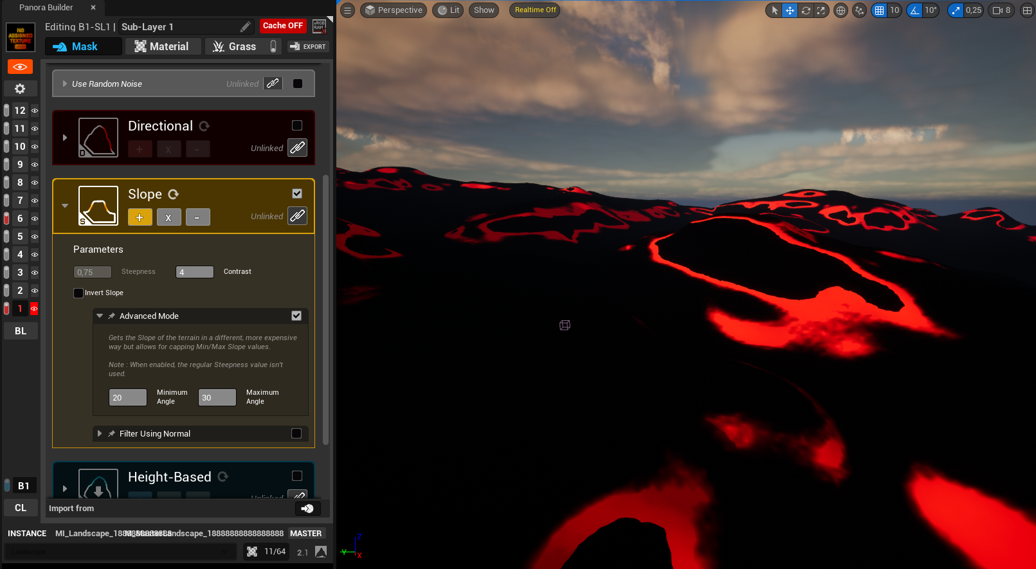Enable the Invert Slope checkbox
Screen dimensions: 1036x569
[78, 293]
